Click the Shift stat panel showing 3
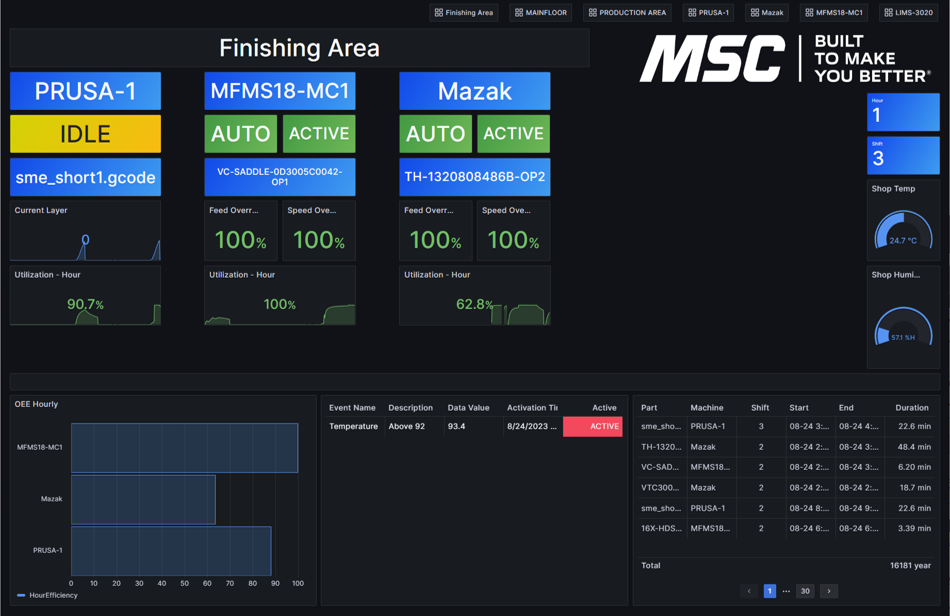Screen dimensions: 950x616 (x=903, y=155)
